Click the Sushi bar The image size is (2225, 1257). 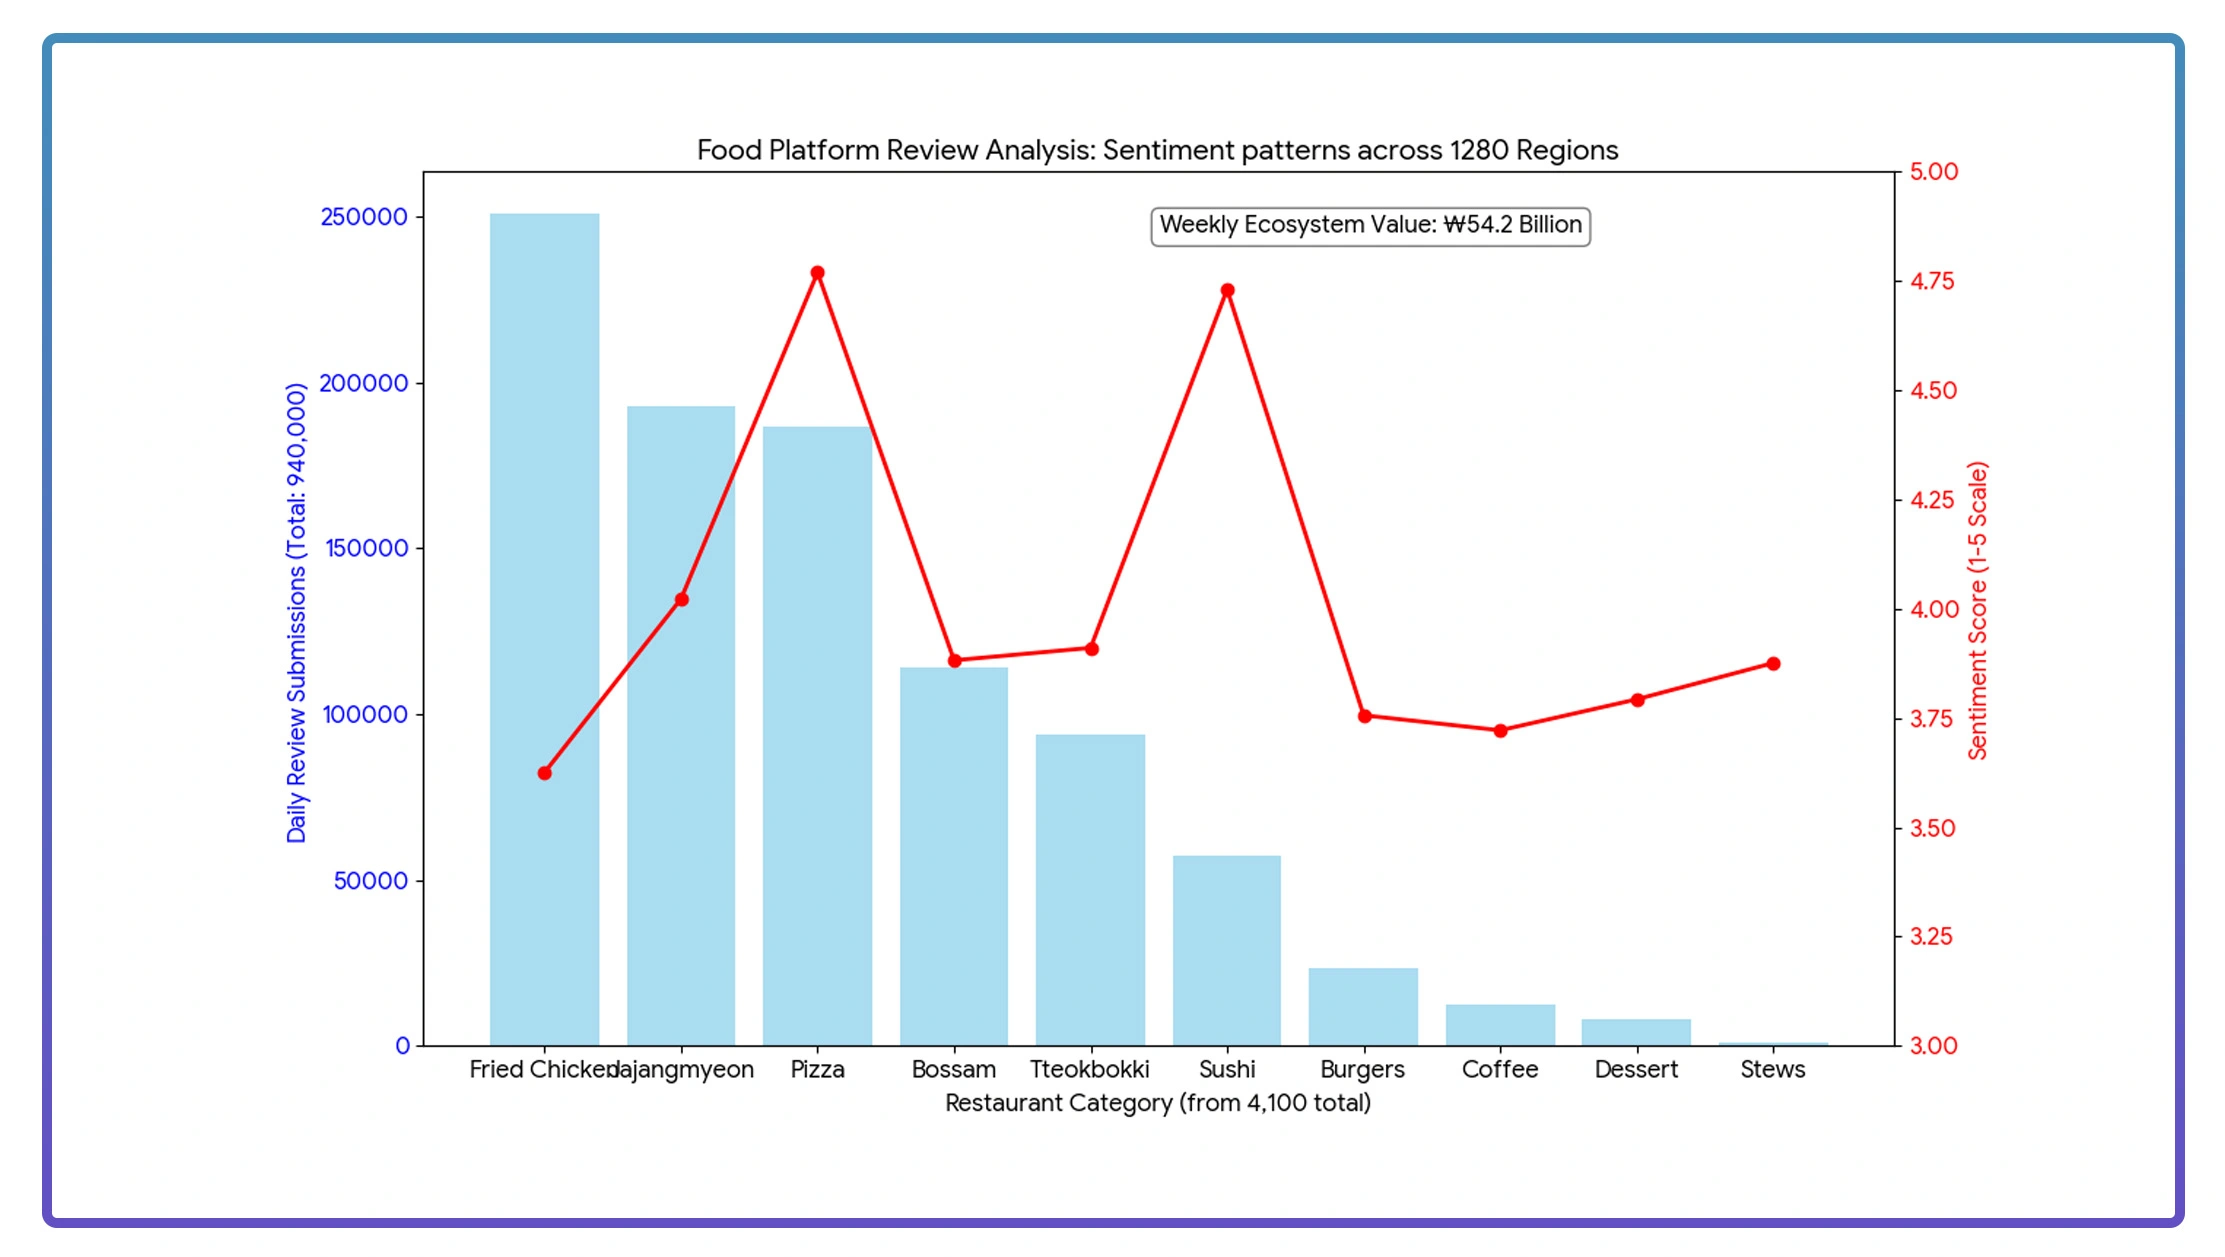coord(1227,950)
